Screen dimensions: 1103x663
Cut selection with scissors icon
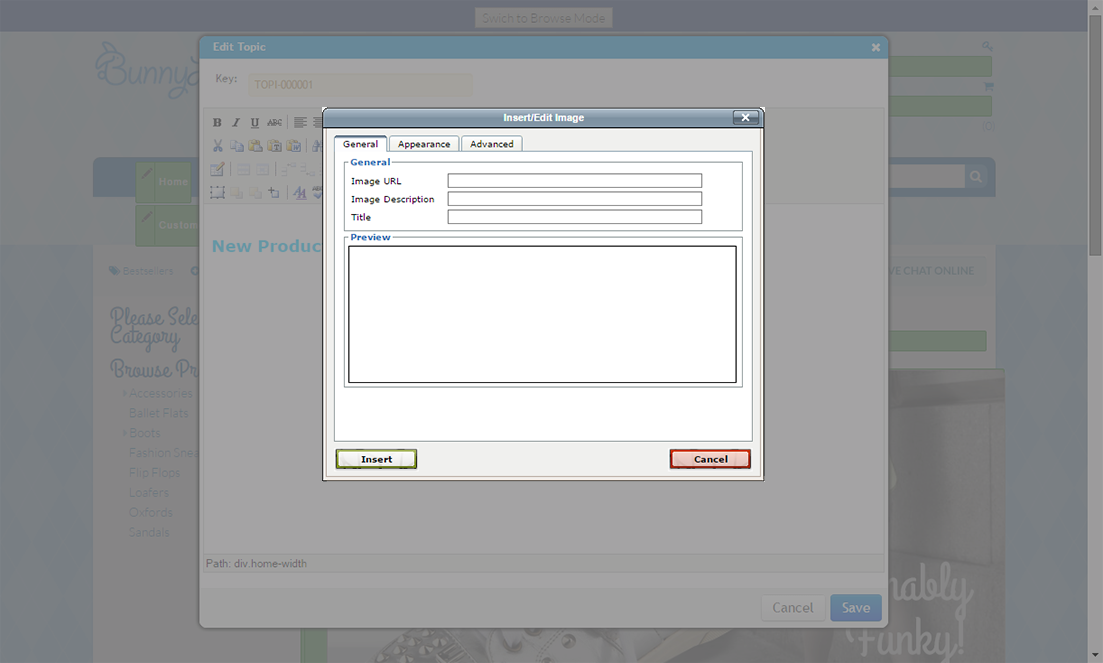tap(217, 146)
